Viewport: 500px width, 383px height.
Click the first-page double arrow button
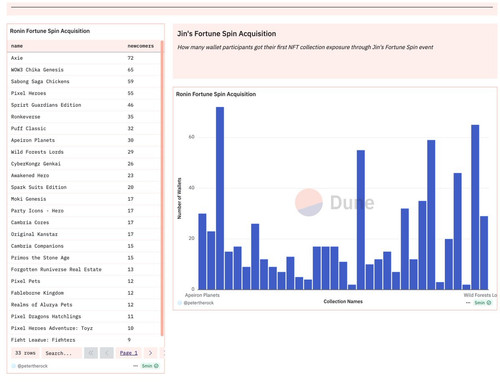tap(91, 353)
